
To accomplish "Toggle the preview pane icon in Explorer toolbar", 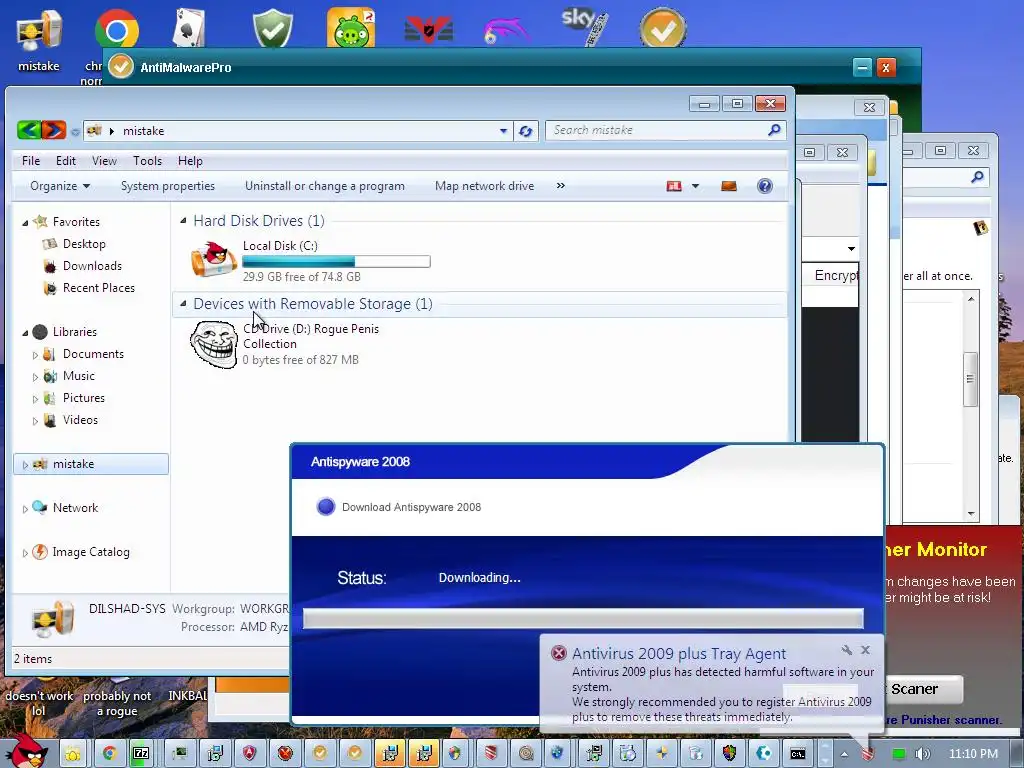I will (x=729, y=186).
